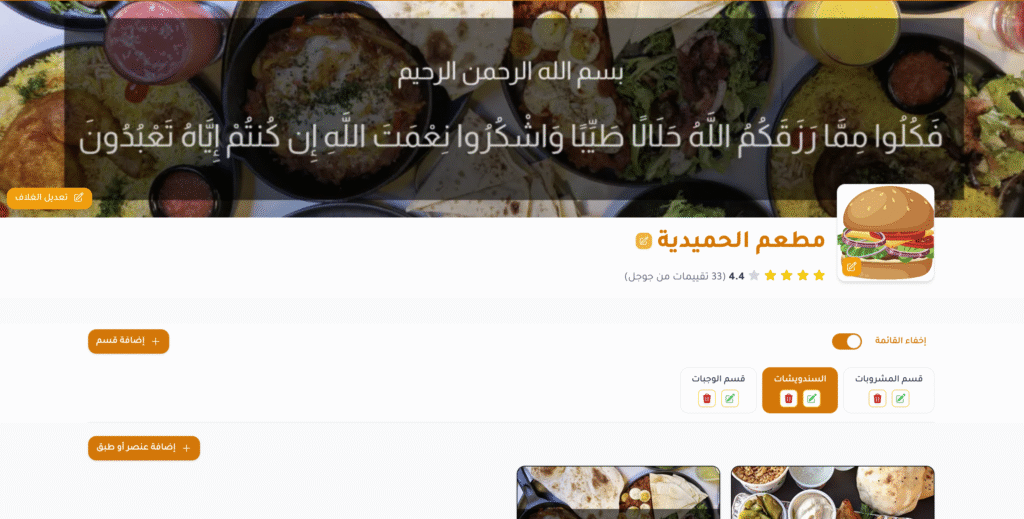Open the left dish image card

click(618, 492)
